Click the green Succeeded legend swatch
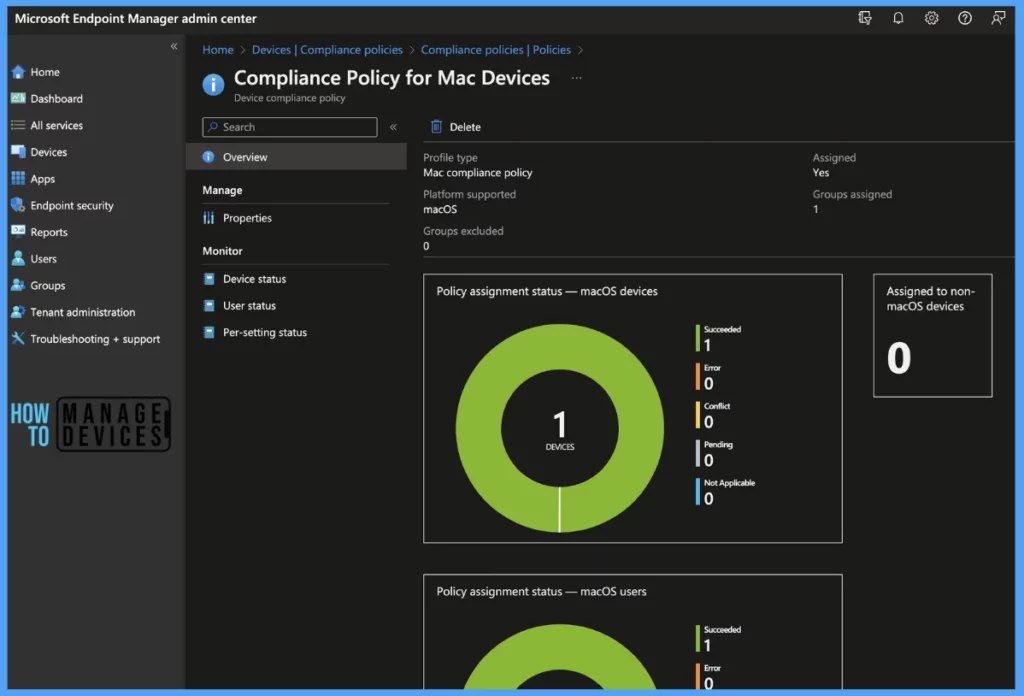1024x696 pixels. (x=698, y=338)
